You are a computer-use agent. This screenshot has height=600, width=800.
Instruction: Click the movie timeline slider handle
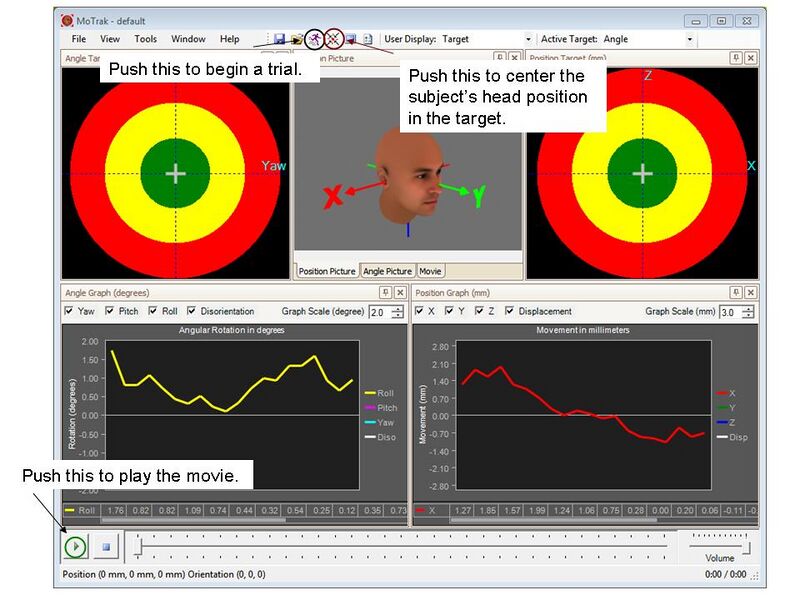(138, 546)
